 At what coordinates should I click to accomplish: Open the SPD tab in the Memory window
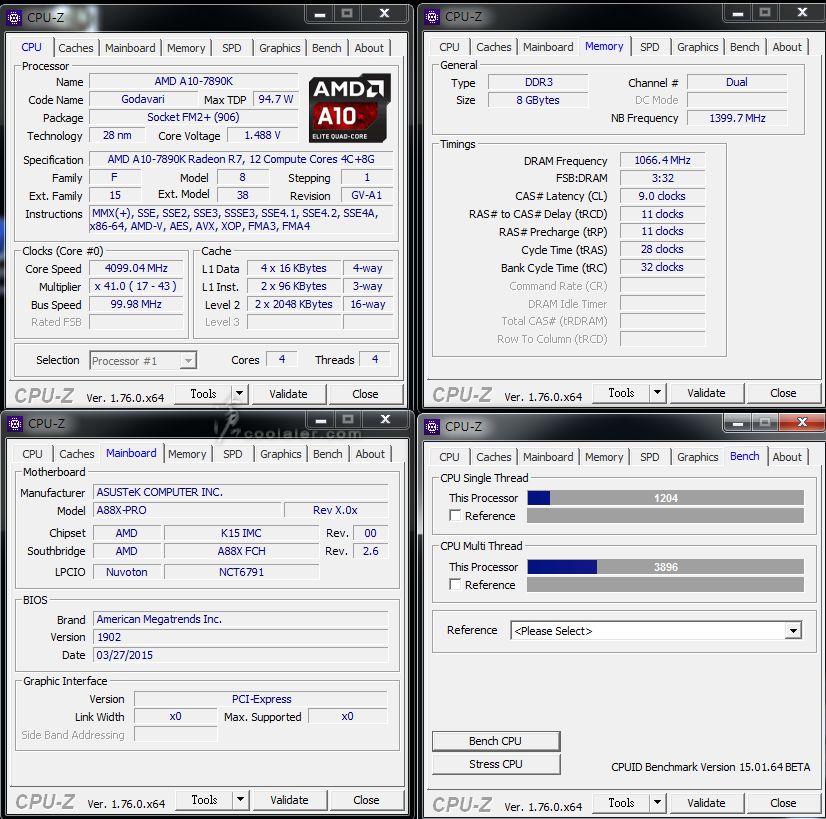[649, 47]
